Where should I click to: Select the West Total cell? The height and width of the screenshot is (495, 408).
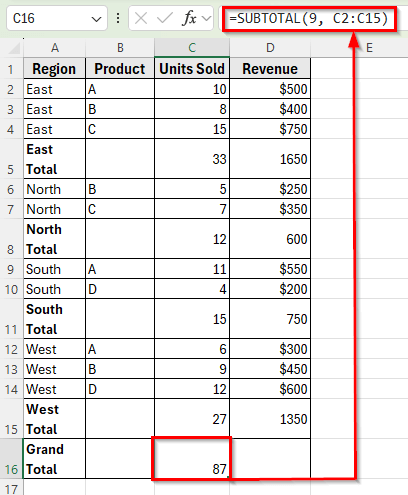(55, 419)
